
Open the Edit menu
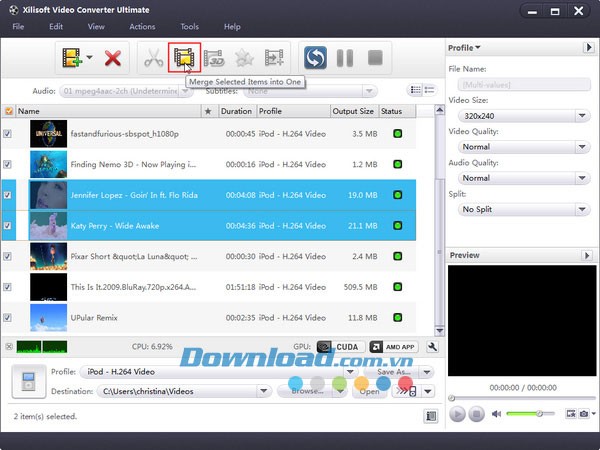click(x=56, y=27)
